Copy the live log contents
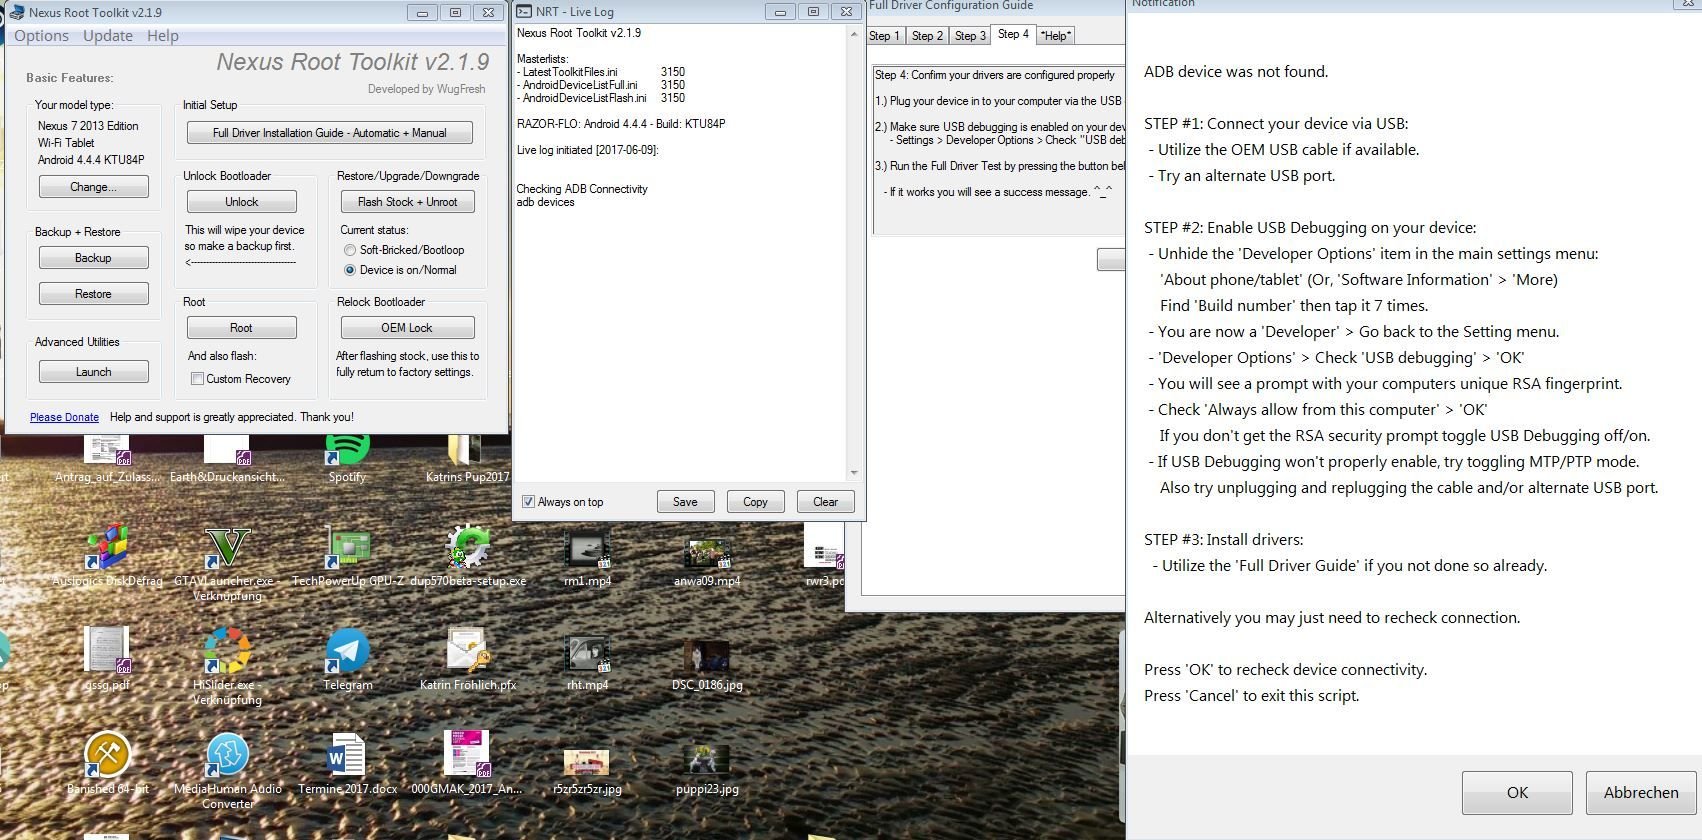 click(x=755, y=502)
